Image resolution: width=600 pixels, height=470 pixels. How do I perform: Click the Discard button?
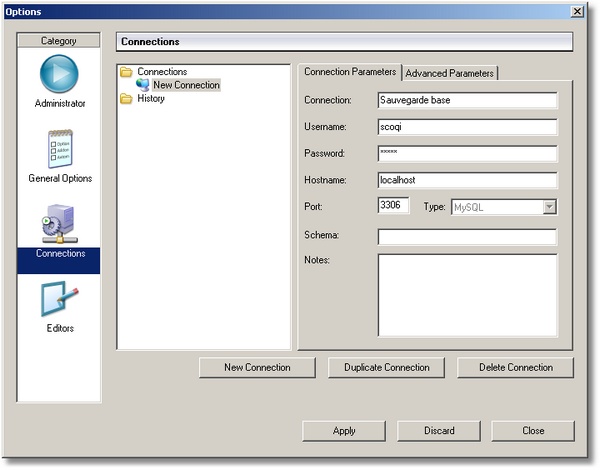click(439, 431)
